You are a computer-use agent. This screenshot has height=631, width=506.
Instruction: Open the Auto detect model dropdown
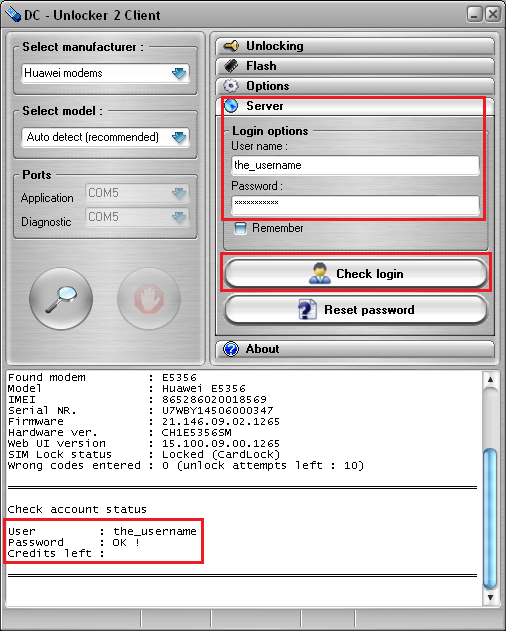click(x=105, y=137)
